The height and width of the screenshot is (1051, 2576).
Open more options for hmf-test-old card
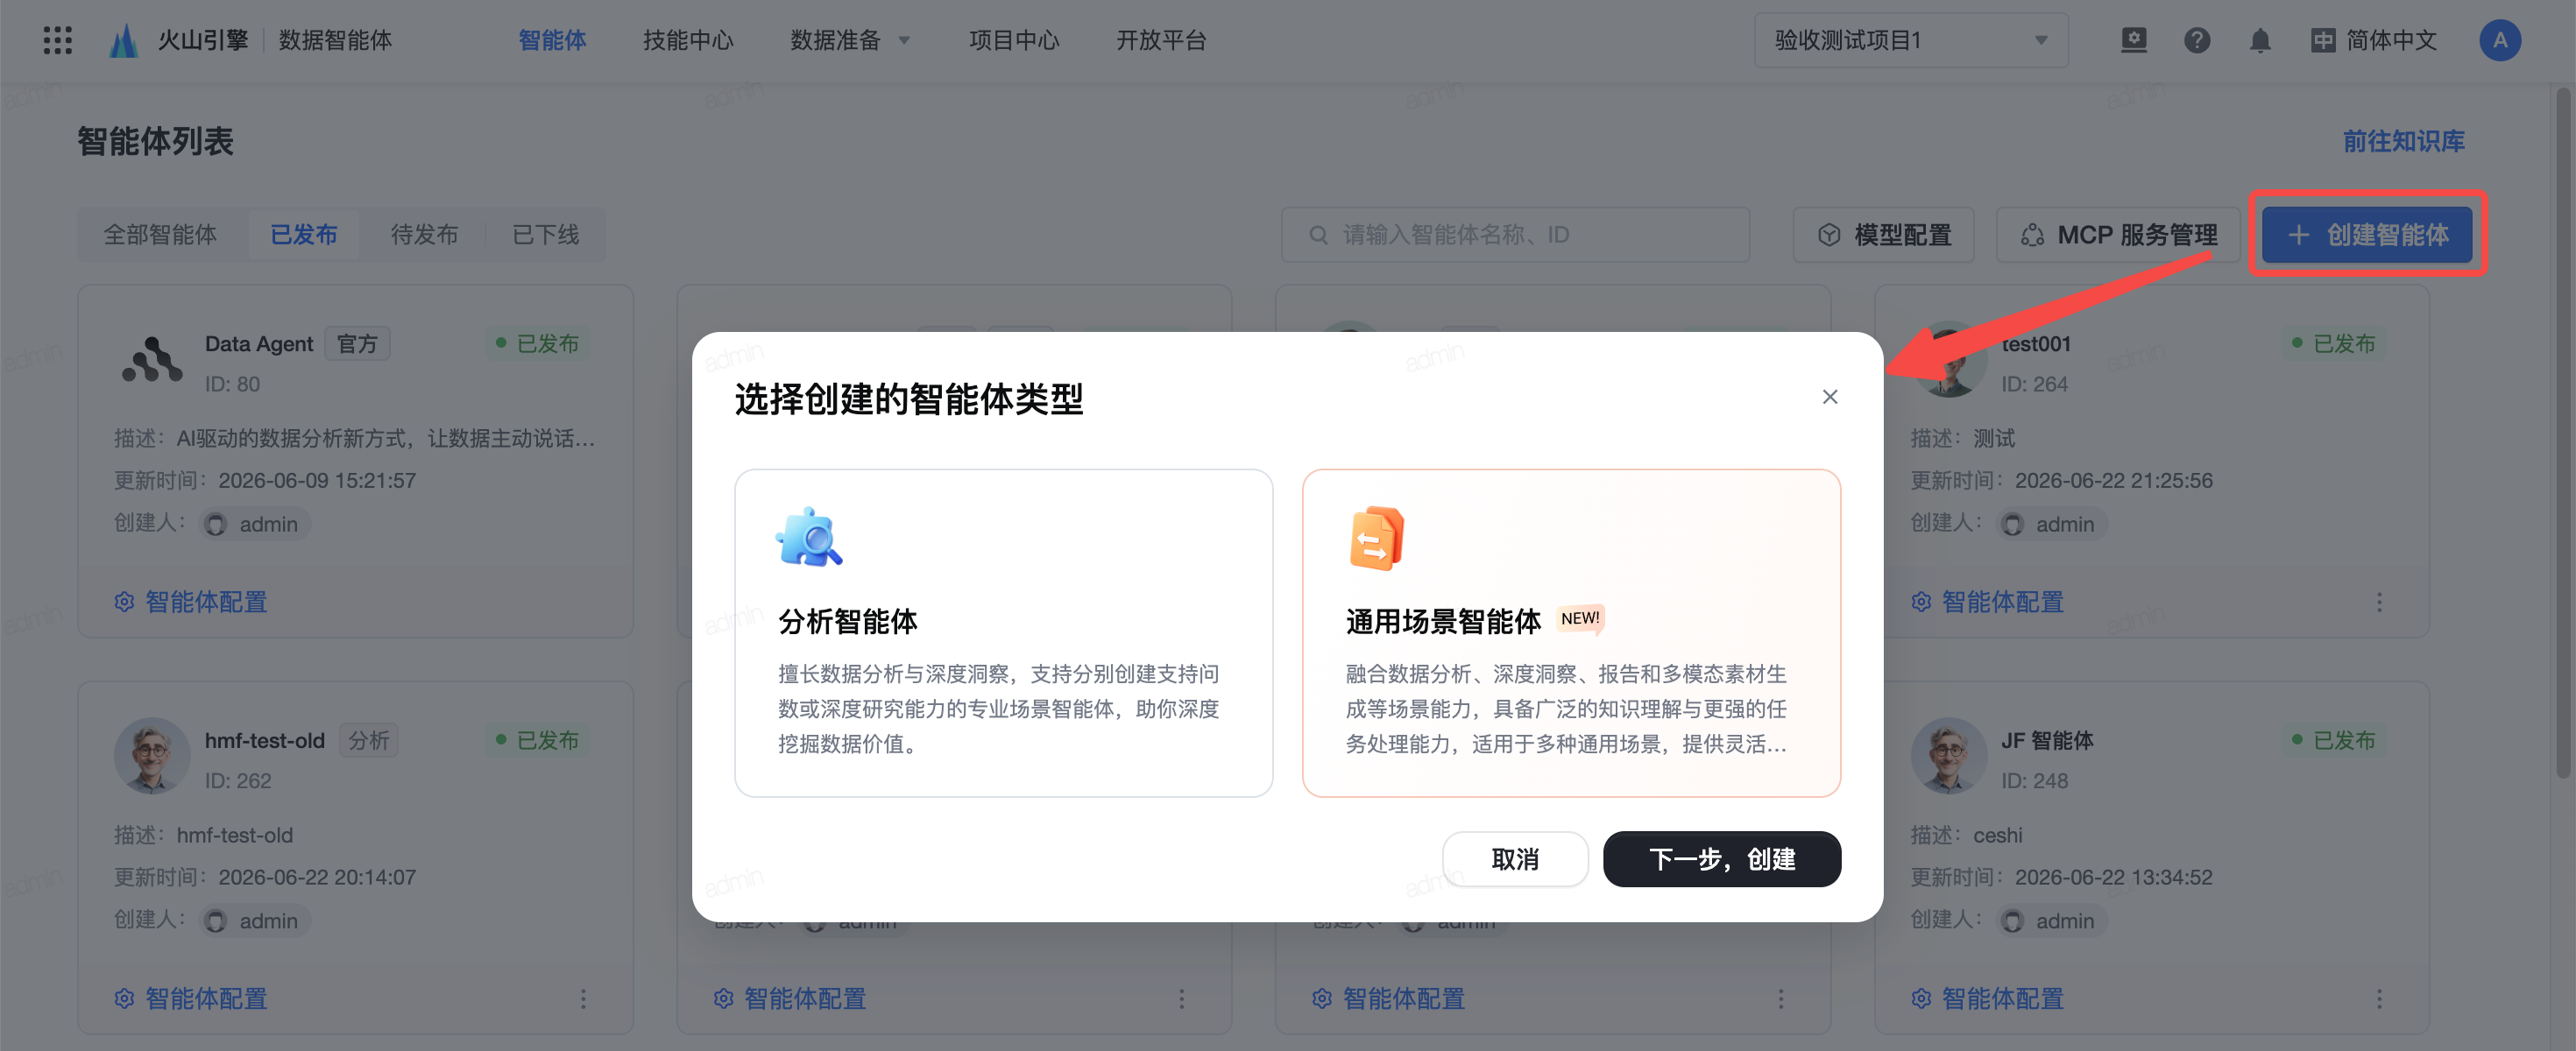[x=583, y=998]
